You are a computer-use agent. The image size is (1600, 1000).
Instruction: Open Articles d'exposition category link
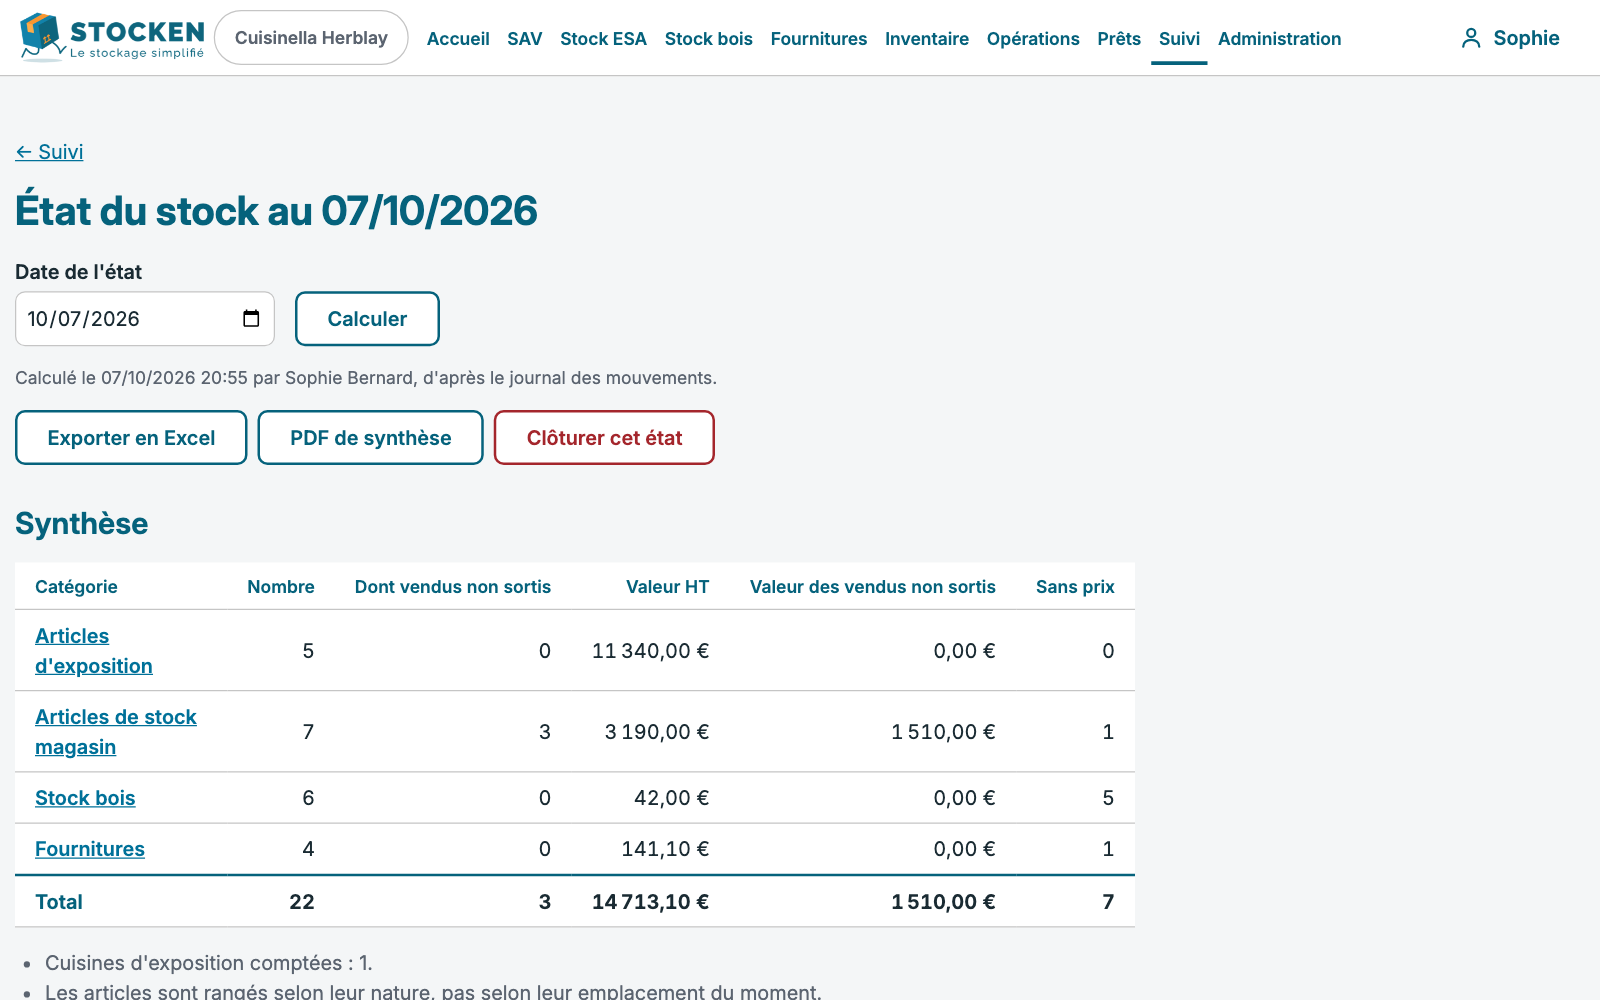click(x=94, y=651)
